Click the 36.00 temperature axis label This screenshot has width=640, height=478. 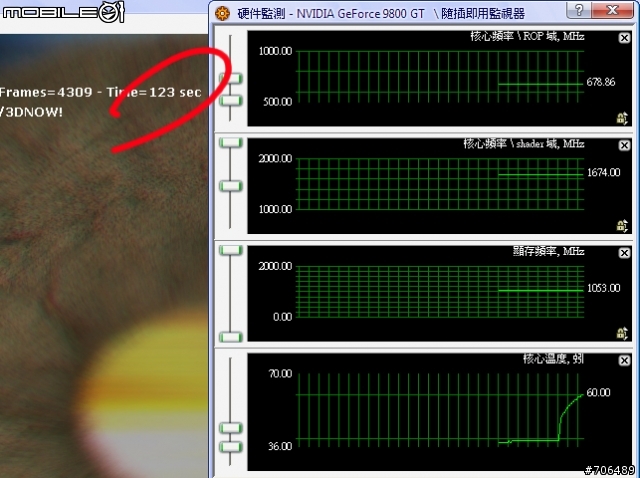[280, 446]
